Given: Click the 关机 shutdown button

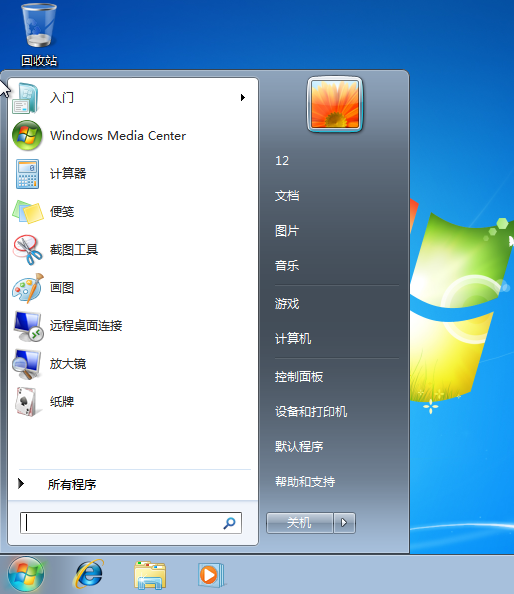Looking at the screenshot, I should (299, 523).
